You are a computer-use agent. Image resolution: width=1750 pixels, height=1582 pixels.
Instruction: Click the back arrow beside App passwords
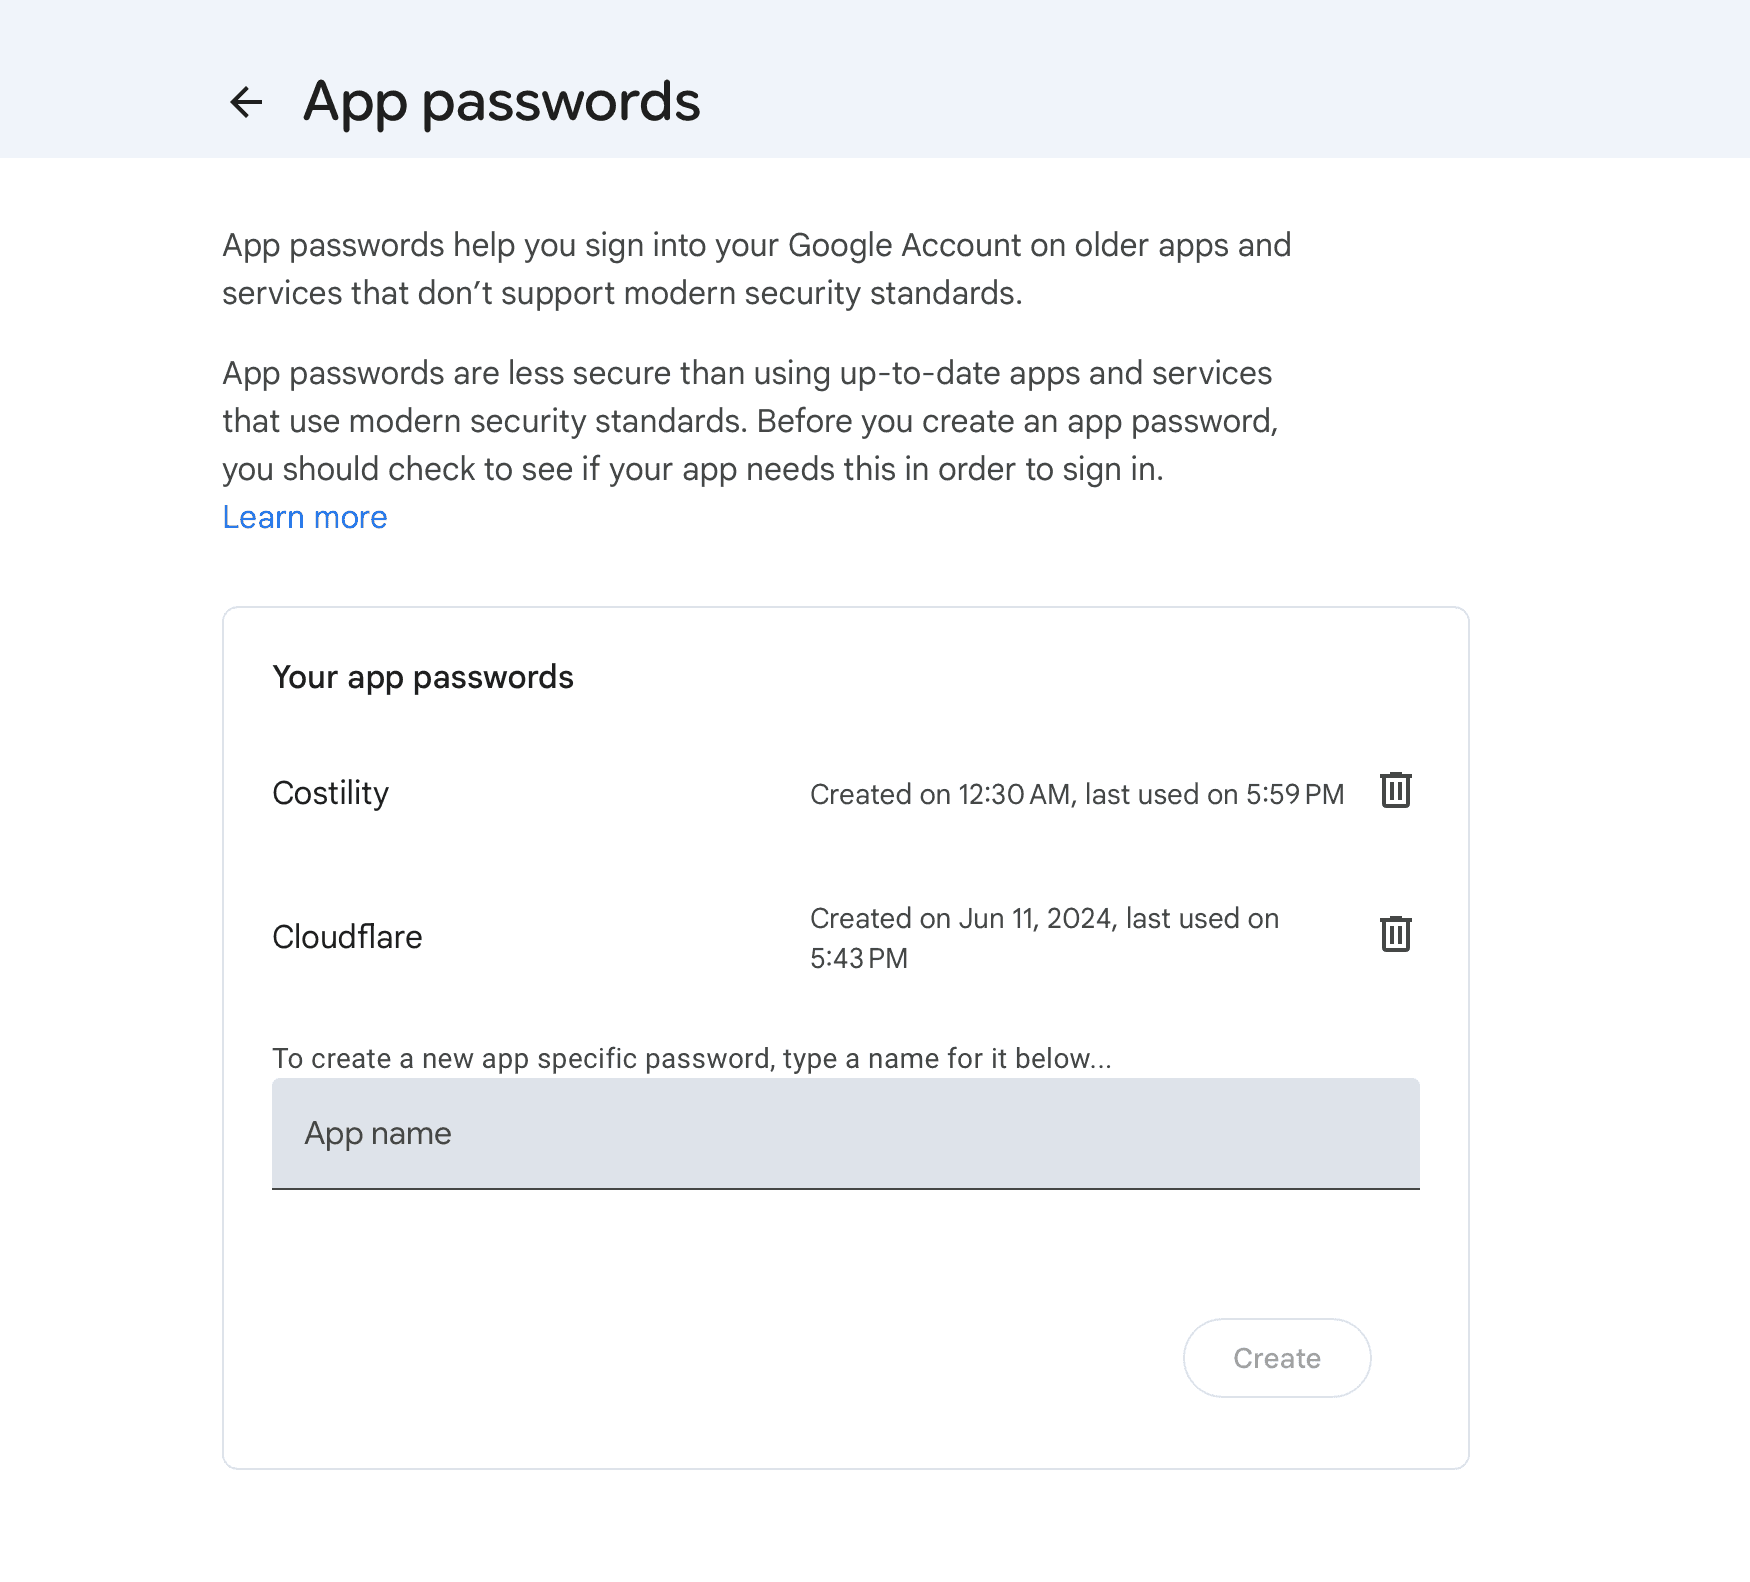point(246,102)
